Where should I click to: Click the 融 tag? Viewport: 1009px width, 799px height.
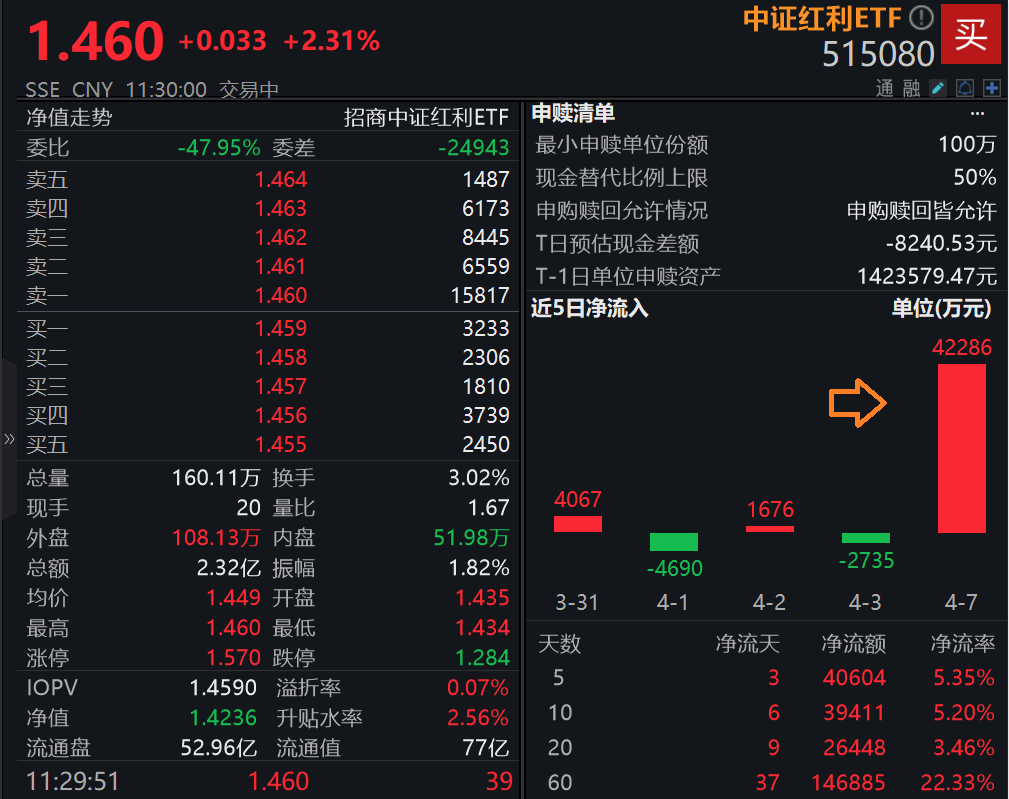pyautogui.click(x=911, y=88)
